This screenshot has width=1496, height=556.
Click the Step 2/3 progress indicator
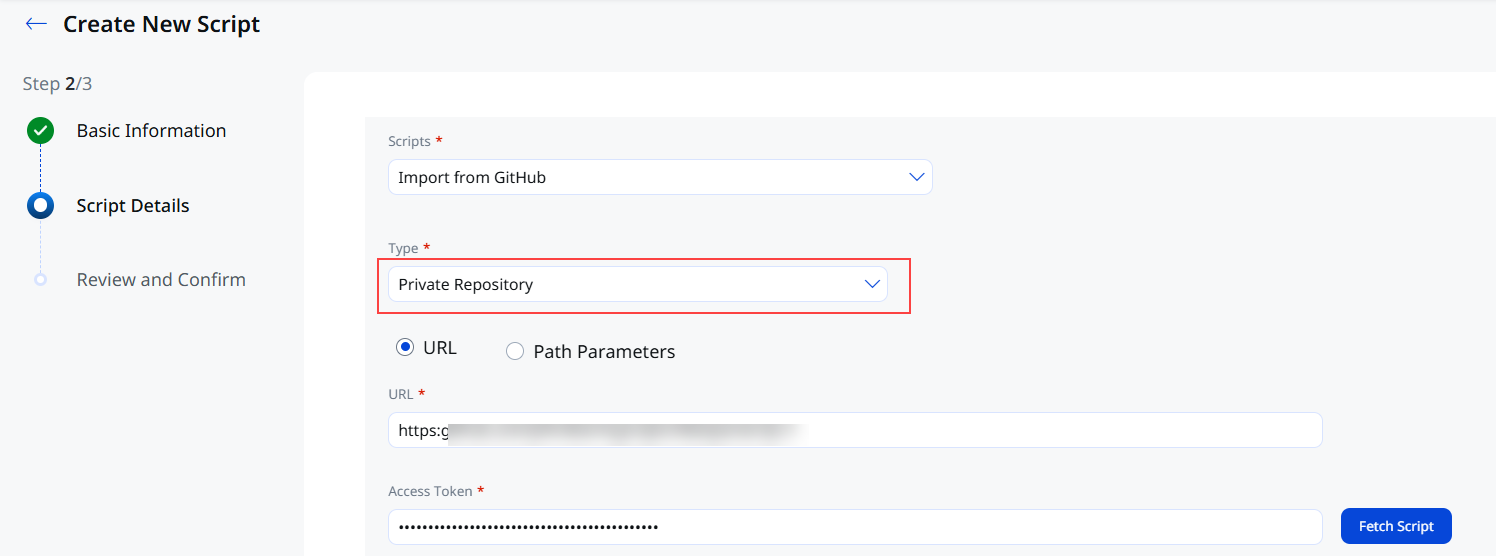click(x=57, y=84)
